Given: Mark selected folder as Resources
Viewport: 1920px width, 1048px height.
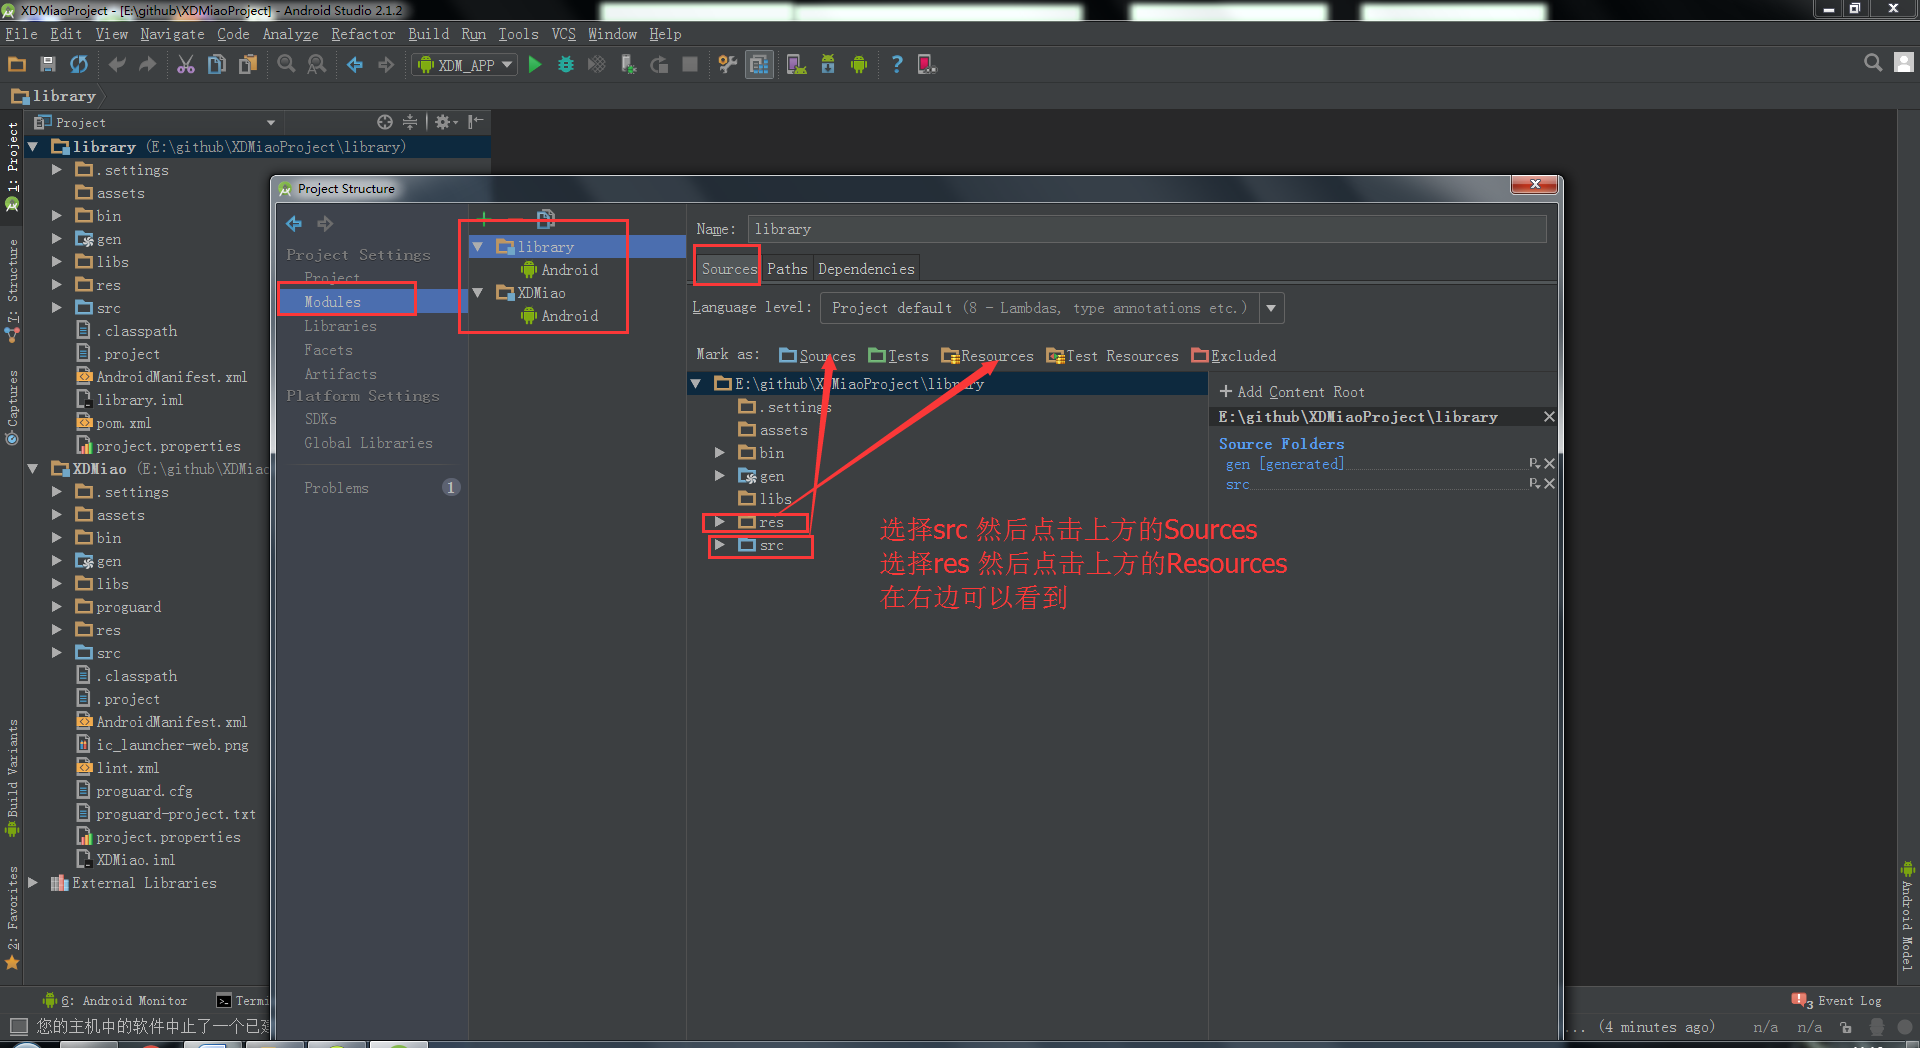Looking at the screenshot, I should click(x=987, y=356).
